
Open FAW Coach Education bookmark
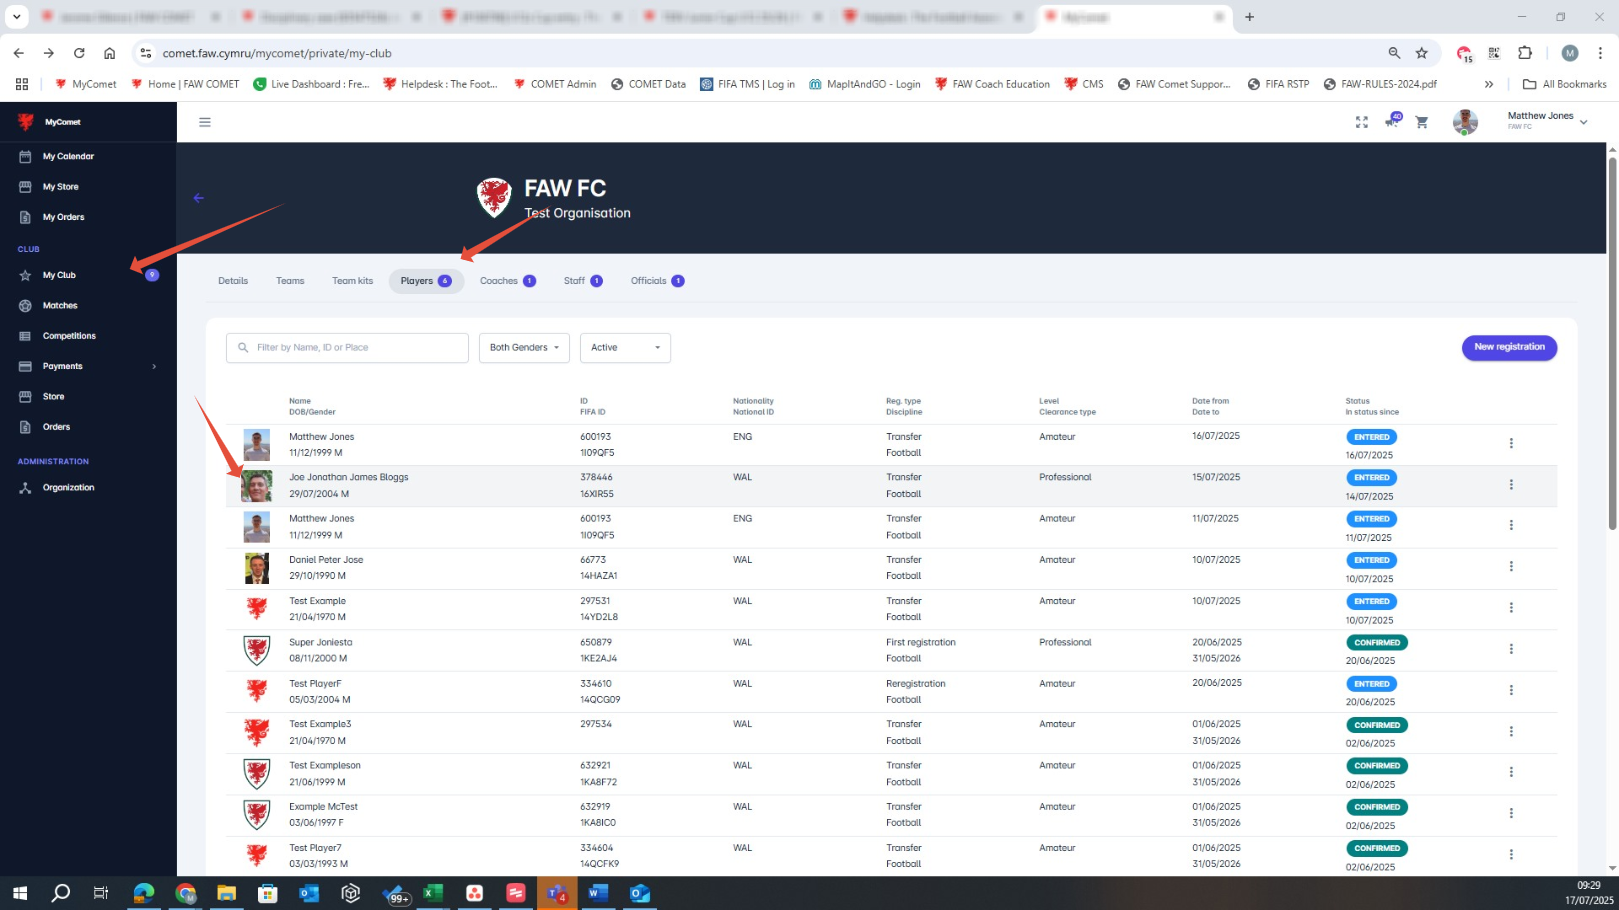(992, 84)
